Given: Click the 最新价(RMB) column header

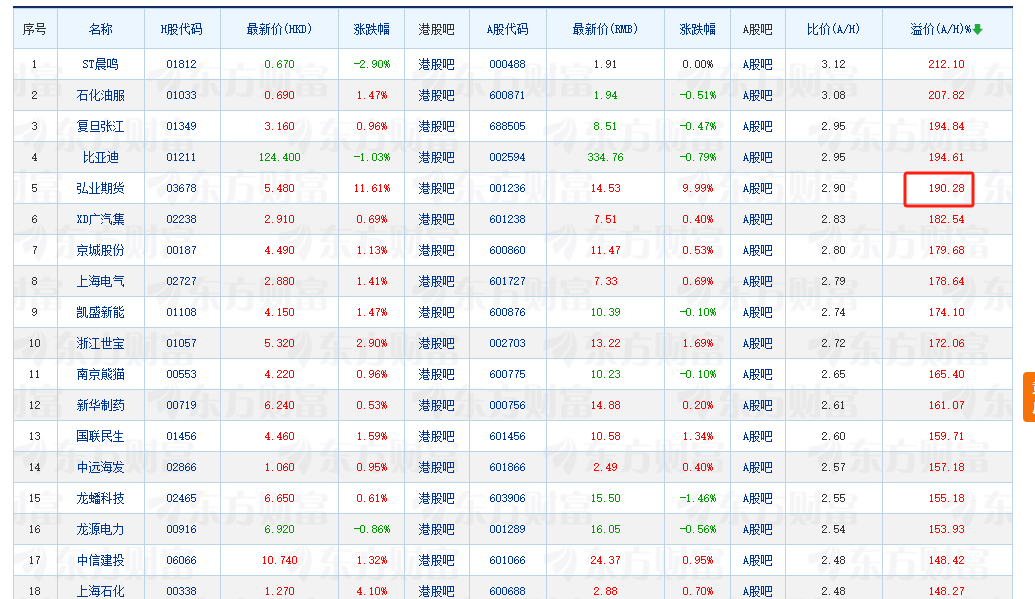Looking at the screenshot, I should tap(605, 29).
